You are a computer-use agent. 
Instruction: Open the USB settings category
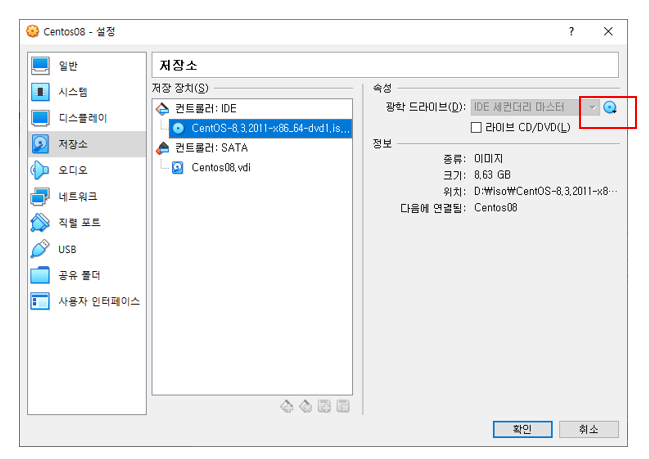(x=87, y=249)
